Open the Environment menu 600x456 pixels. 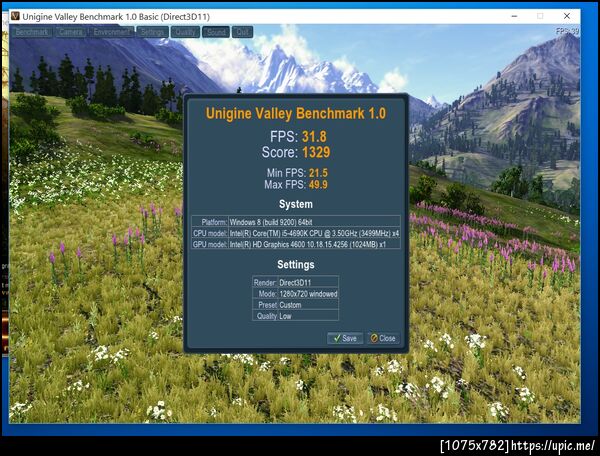(x=111, y=32)
